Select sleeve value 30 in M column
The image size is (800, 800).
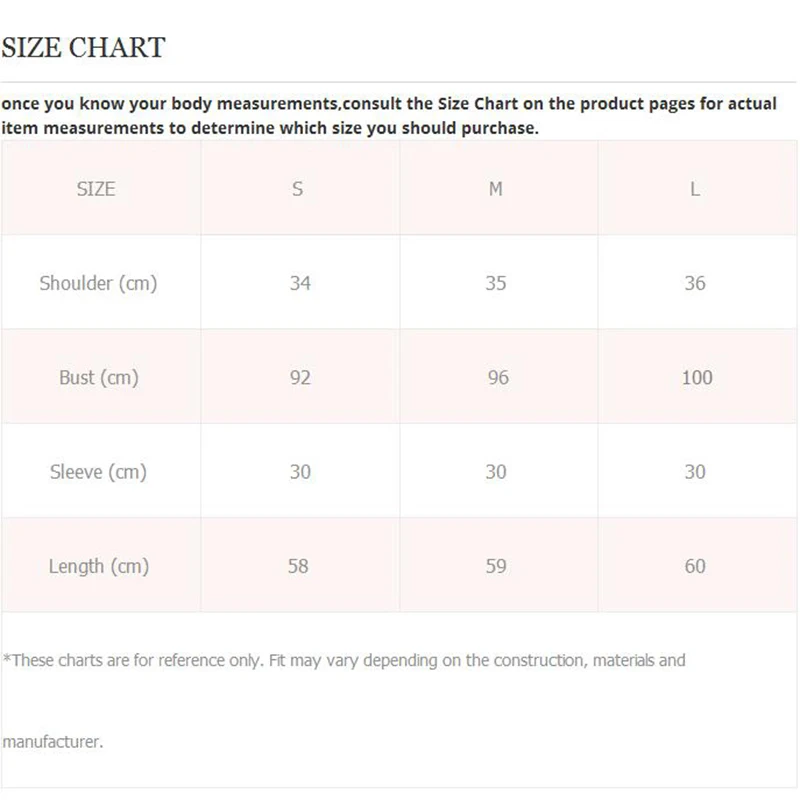[496, 471]
